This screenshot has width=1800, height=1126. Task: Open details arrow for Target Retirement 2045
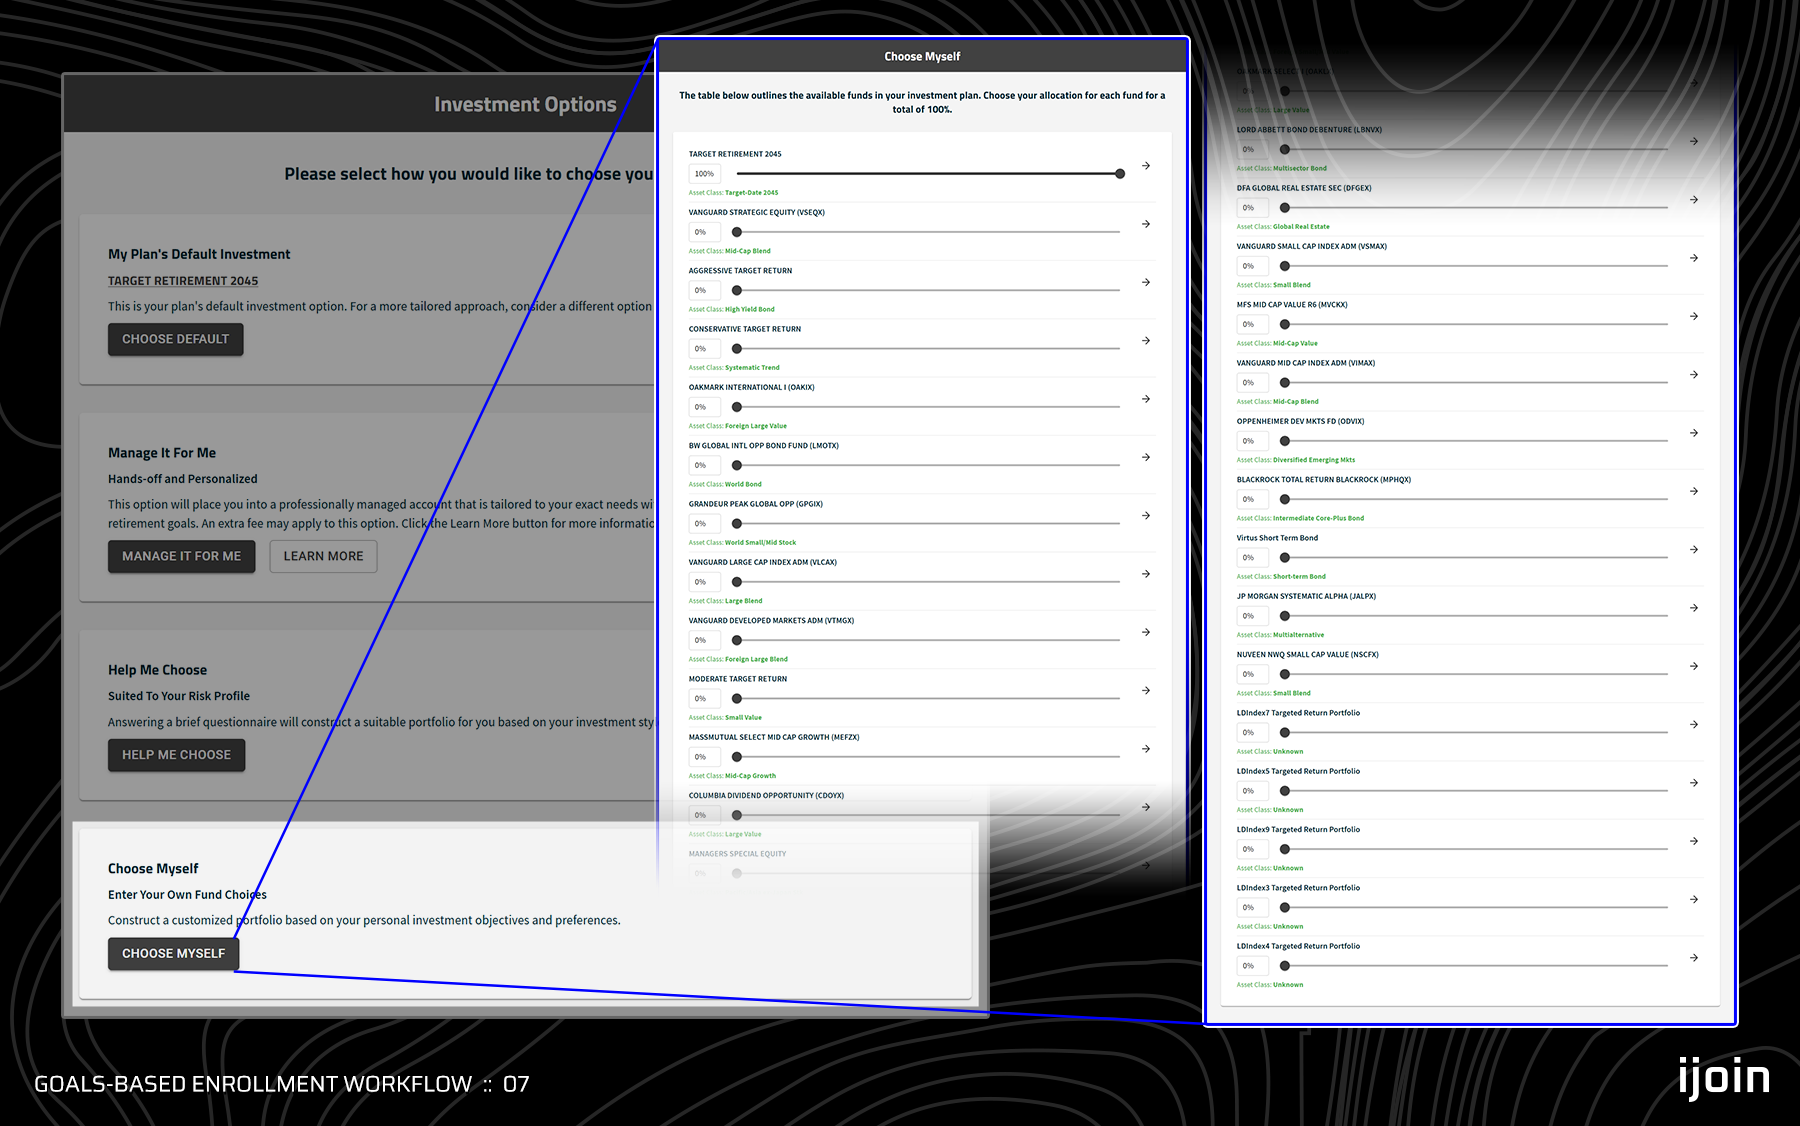pos(1146,166)
